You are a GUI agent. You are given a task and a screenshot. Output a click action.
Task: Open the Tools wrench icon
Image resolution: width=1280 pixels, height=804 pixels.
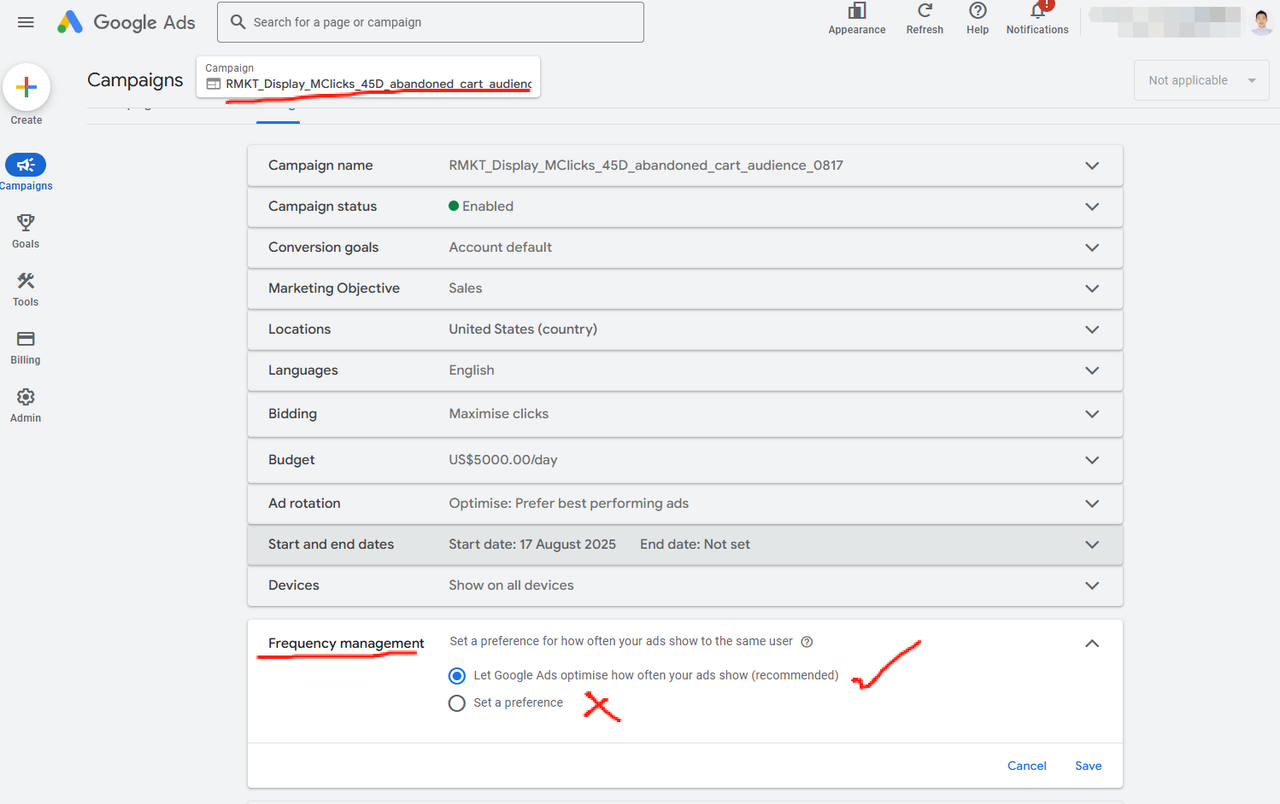26,281
